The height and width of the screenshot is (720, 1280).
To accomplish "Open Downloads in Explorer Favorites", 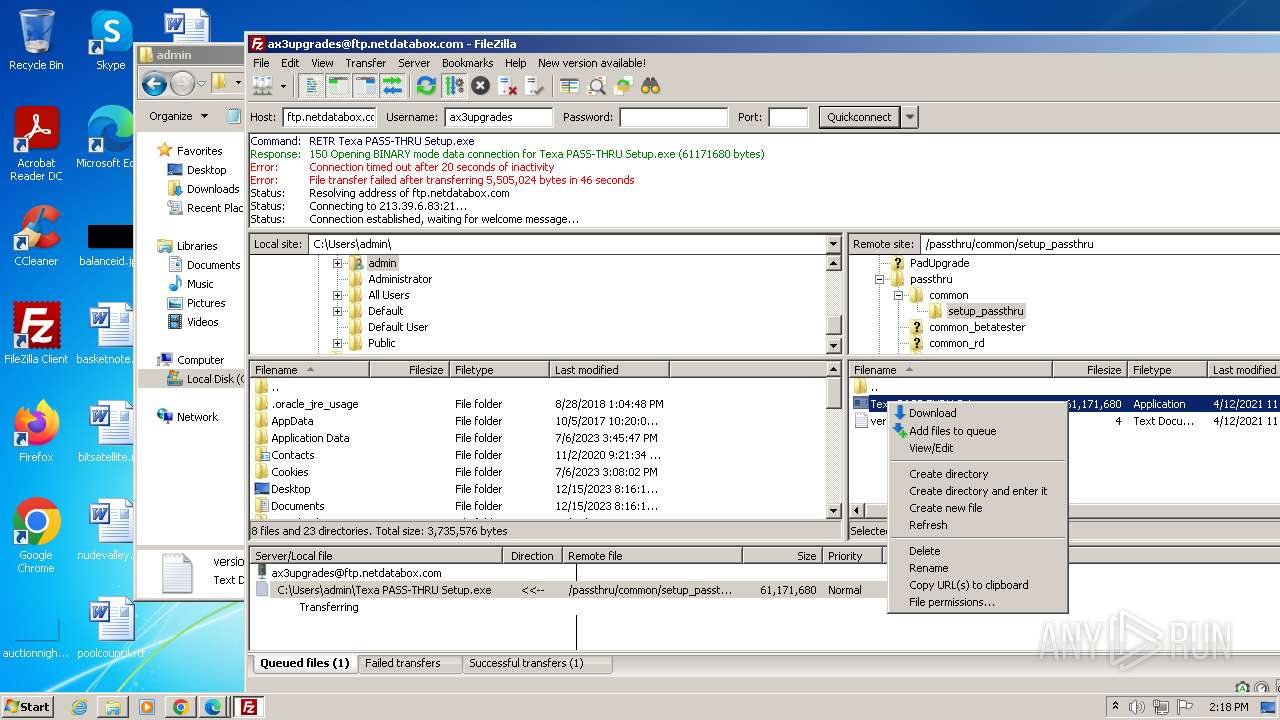I will click(213, 189).
